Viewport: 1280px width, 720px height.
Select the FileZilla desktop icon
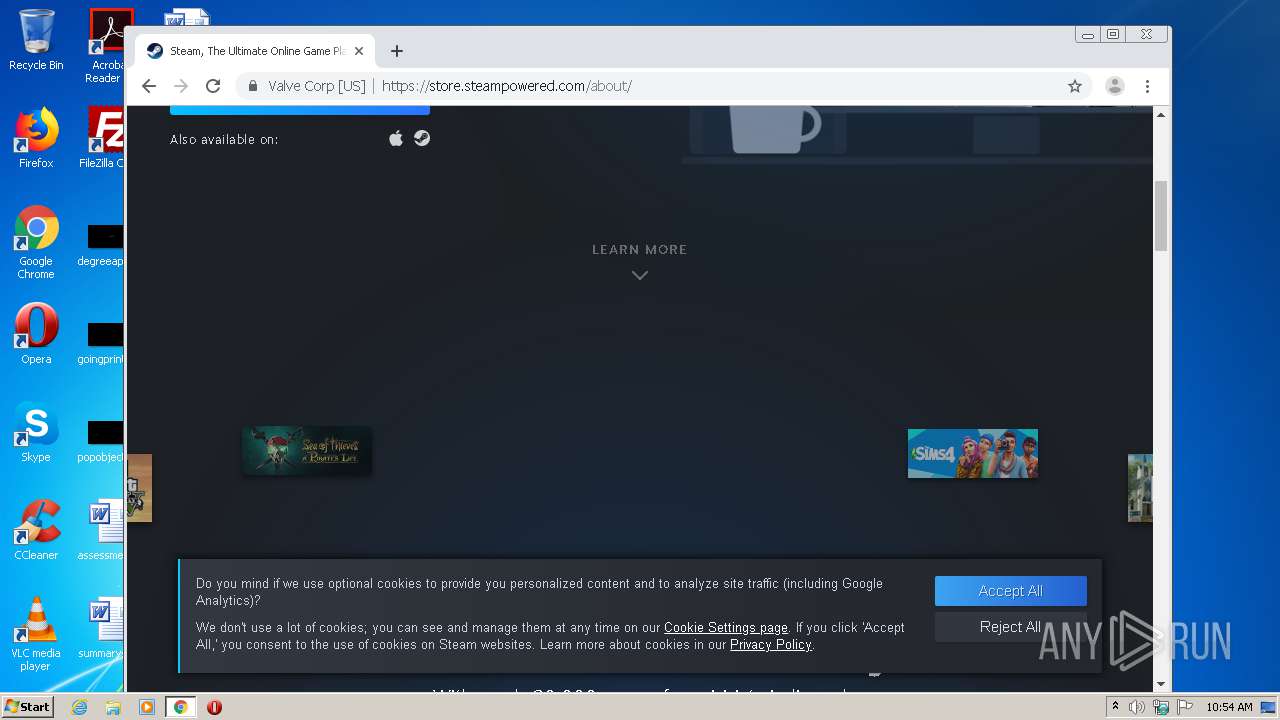click(x=102, y=138)
